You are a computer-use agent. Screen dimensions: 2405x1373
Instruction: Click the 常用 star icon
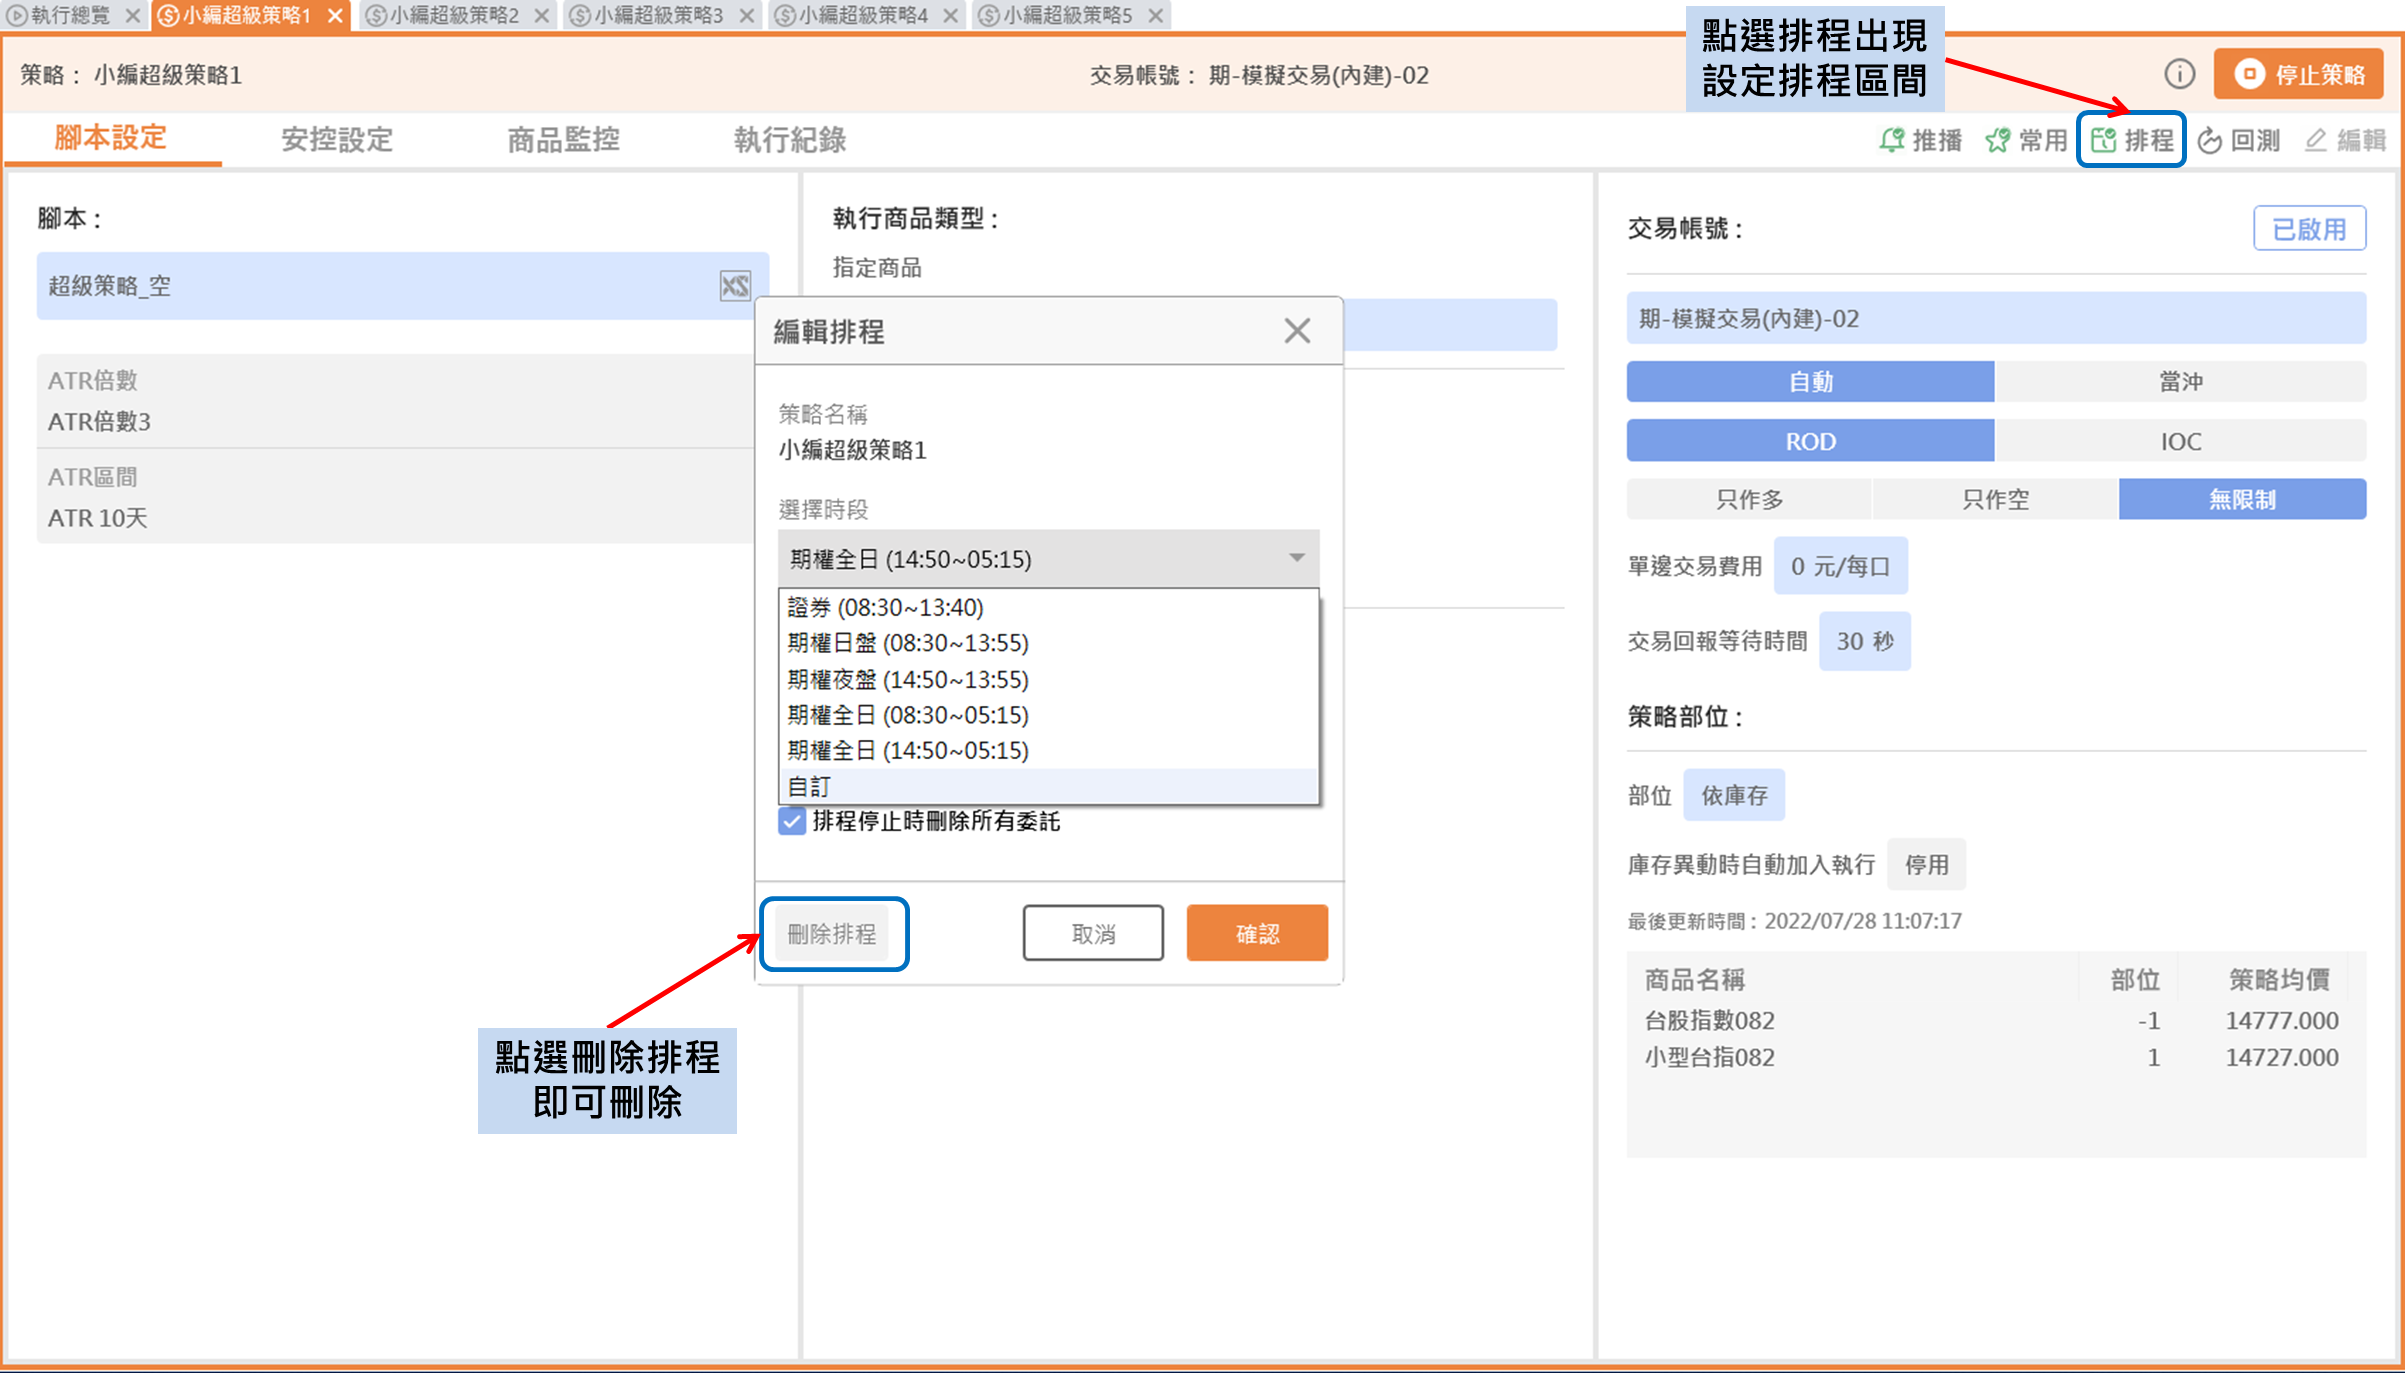(x=1998, y=141)
